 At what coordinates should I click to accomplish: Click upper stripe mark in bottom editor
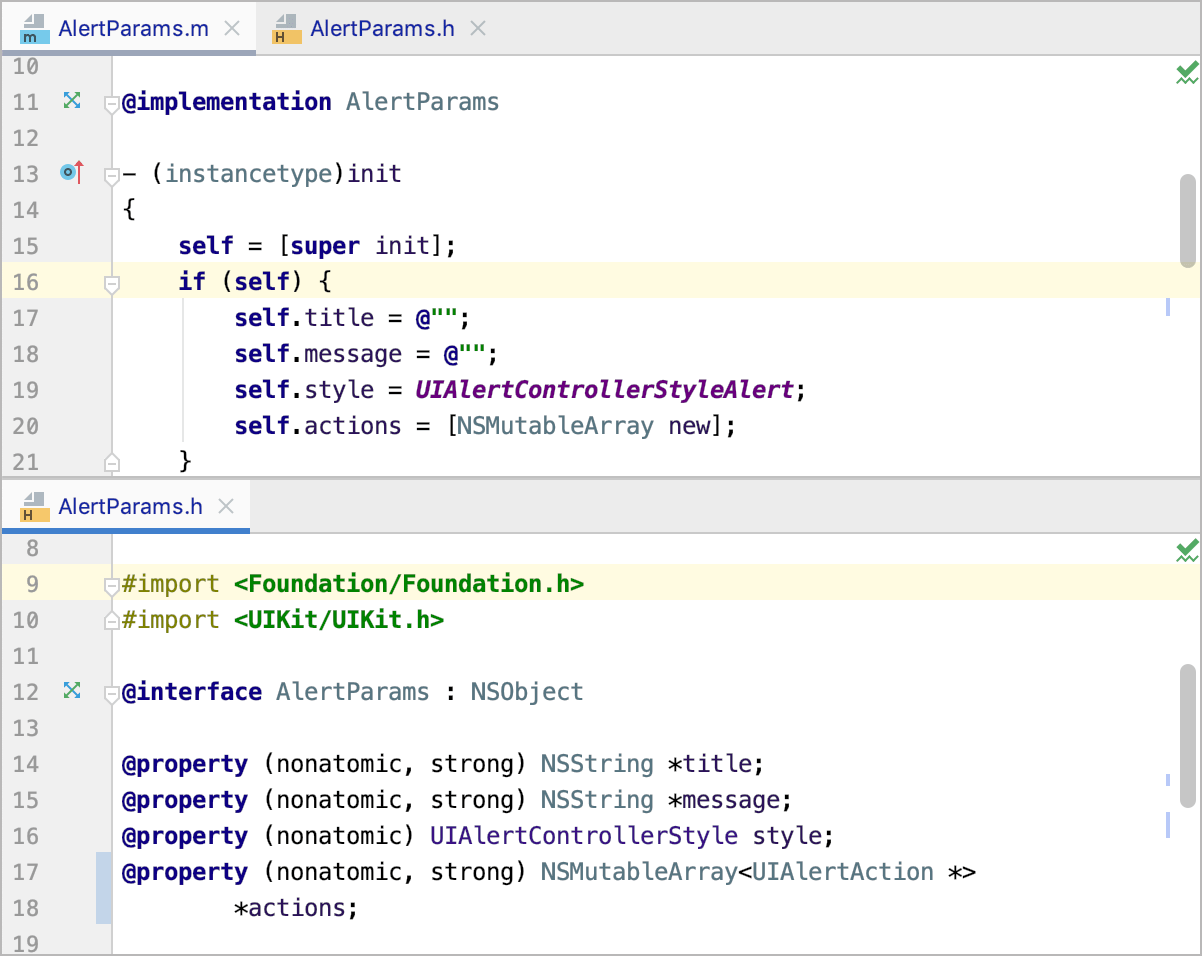[1168, 780]
